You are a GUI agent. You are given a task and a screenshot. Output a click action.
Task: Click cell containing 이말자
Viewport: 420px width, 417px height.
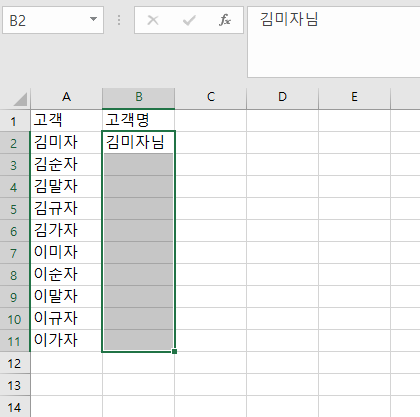66,297
